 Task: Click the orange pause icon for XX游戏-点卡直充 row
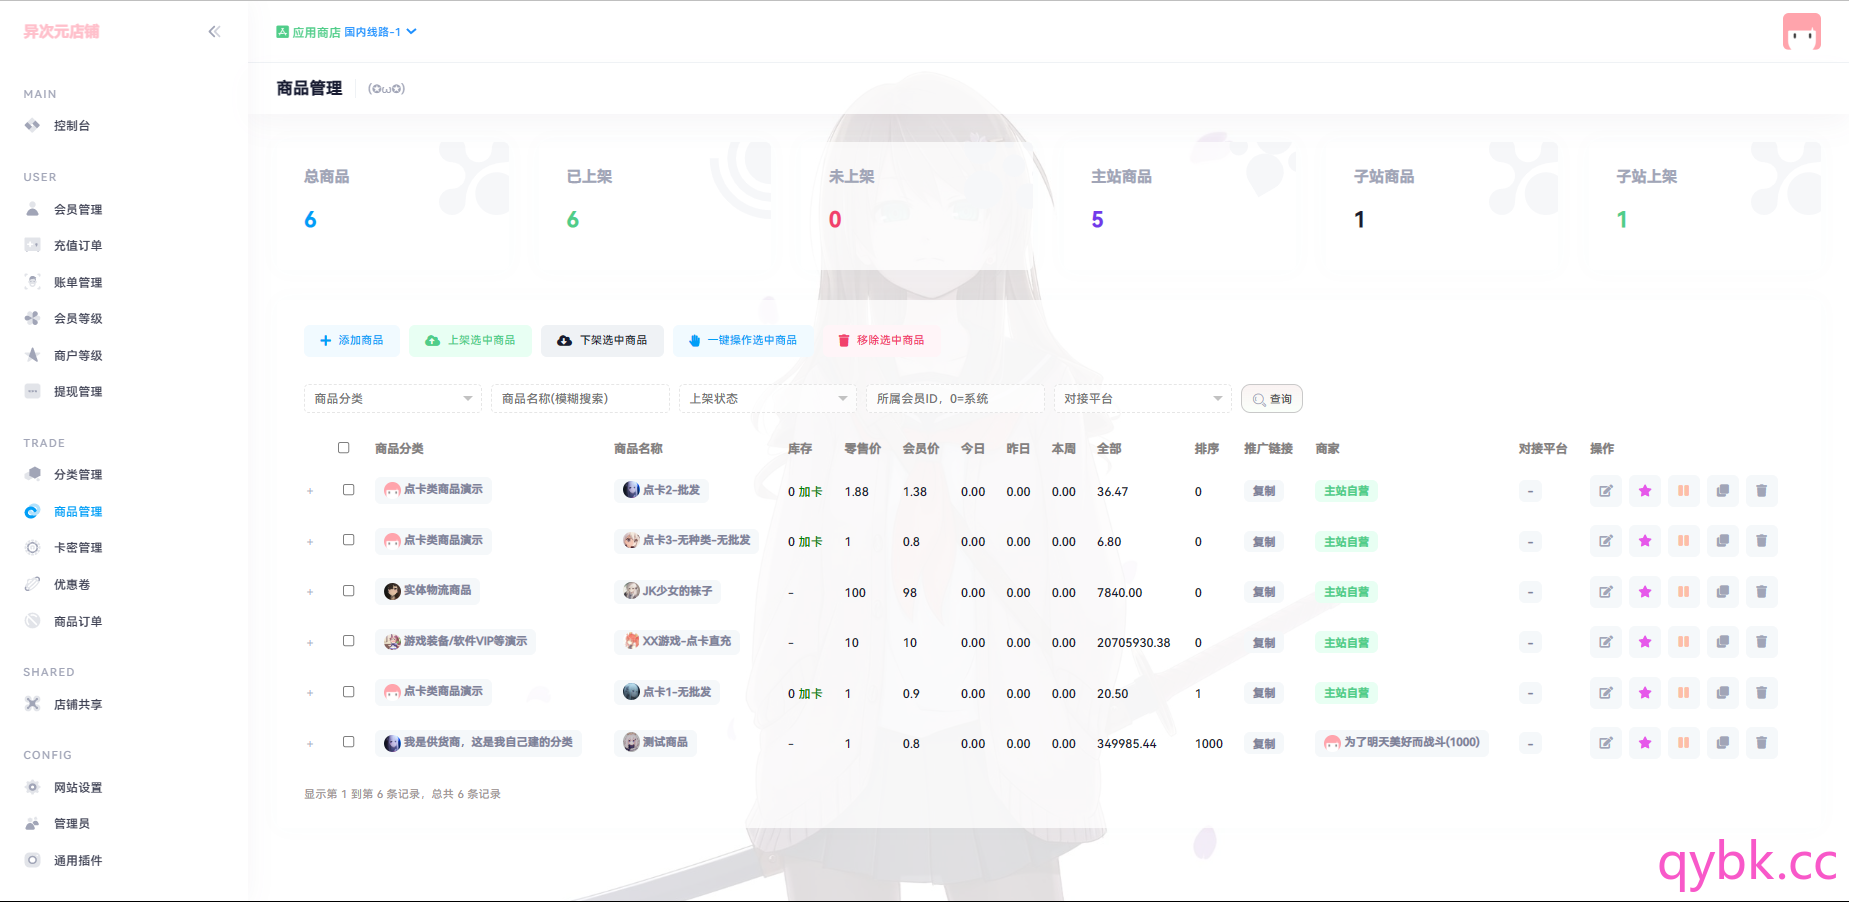pyautogui.click(x=1683, y=642)
